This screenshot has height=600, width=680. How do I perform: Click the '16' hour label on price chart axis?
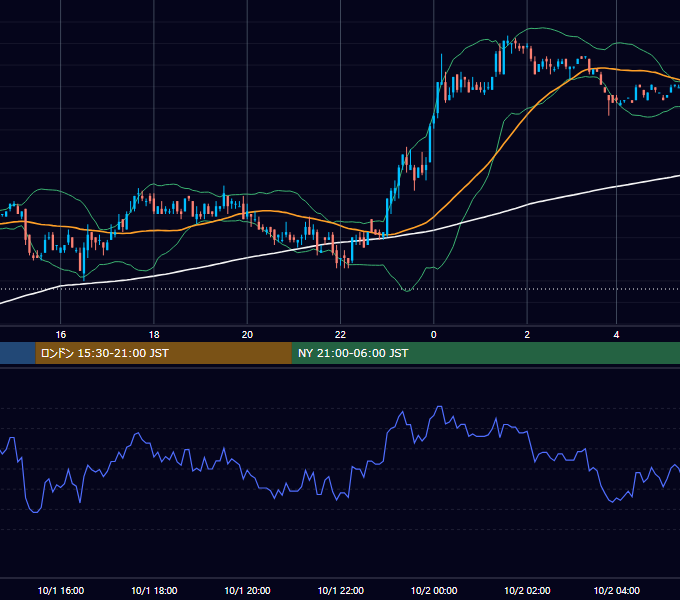pos(61,335)
